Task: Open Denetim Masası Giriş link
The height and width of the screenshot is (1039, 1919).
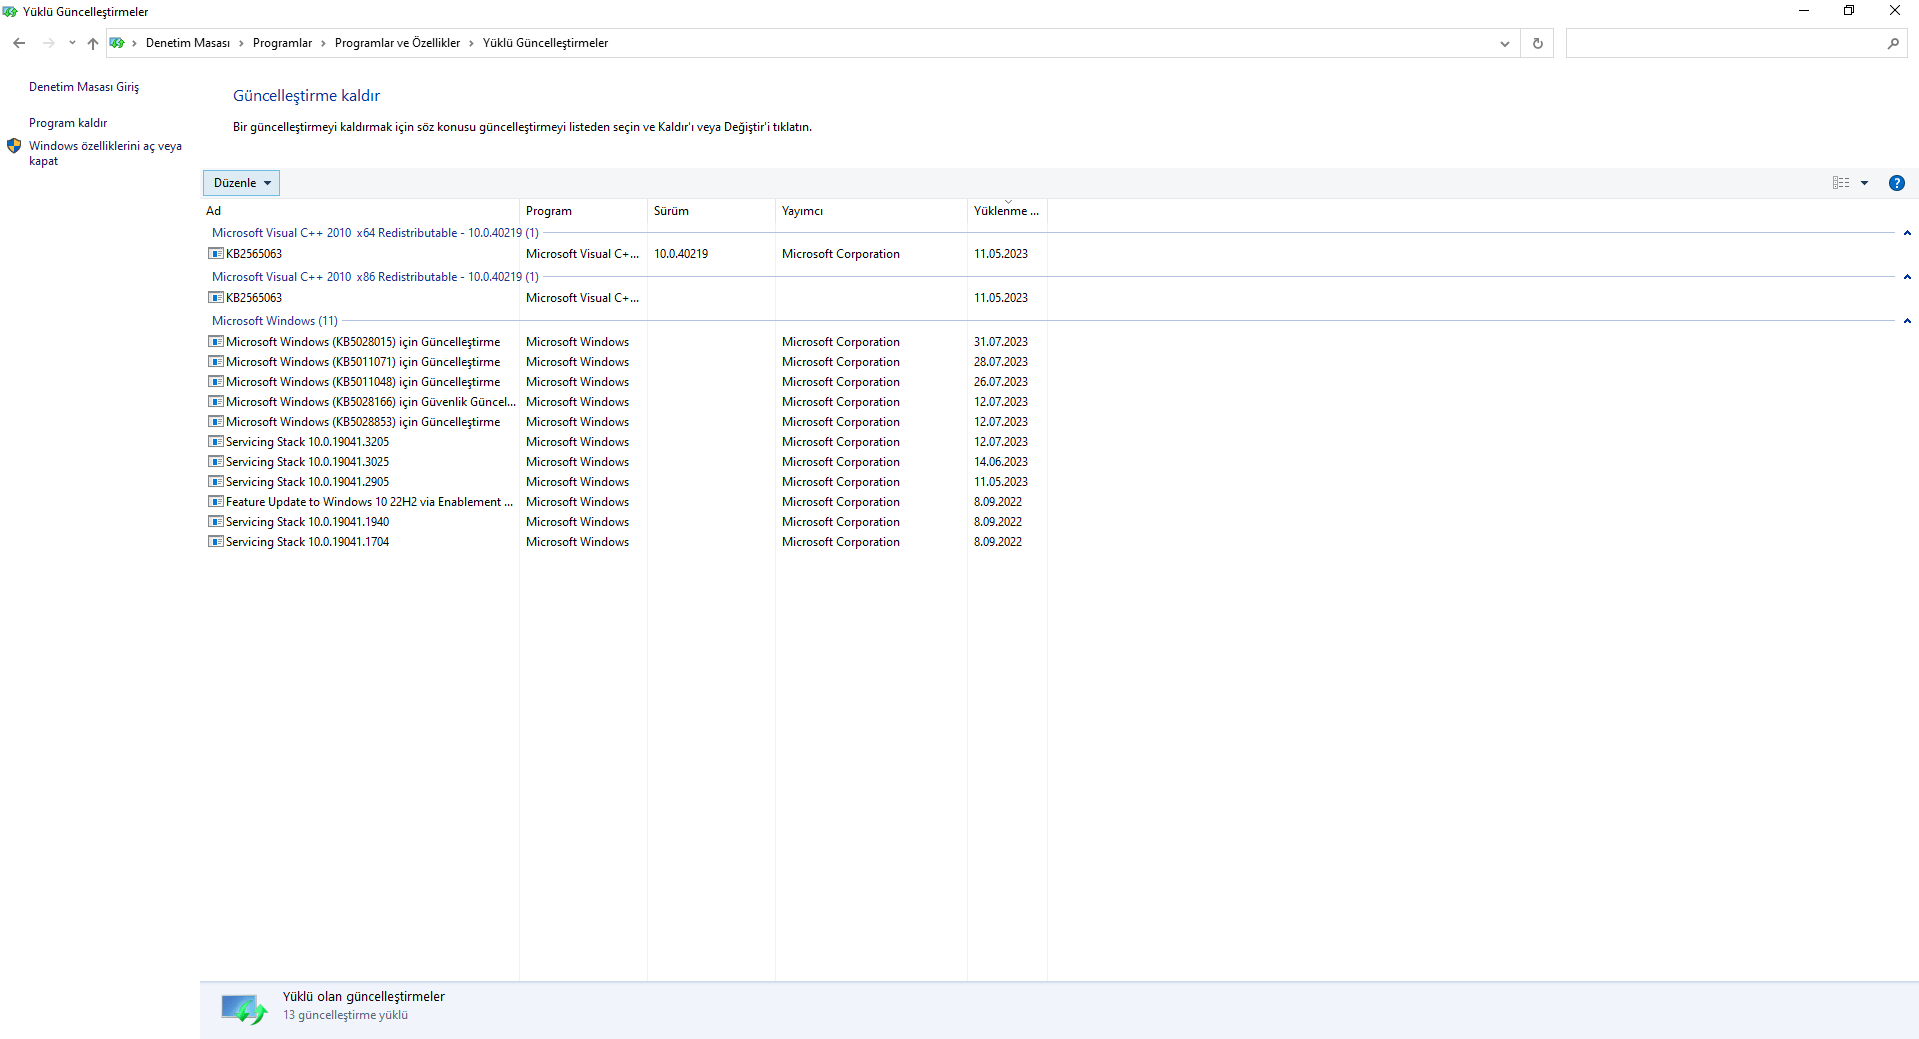Action: [84, 87]
